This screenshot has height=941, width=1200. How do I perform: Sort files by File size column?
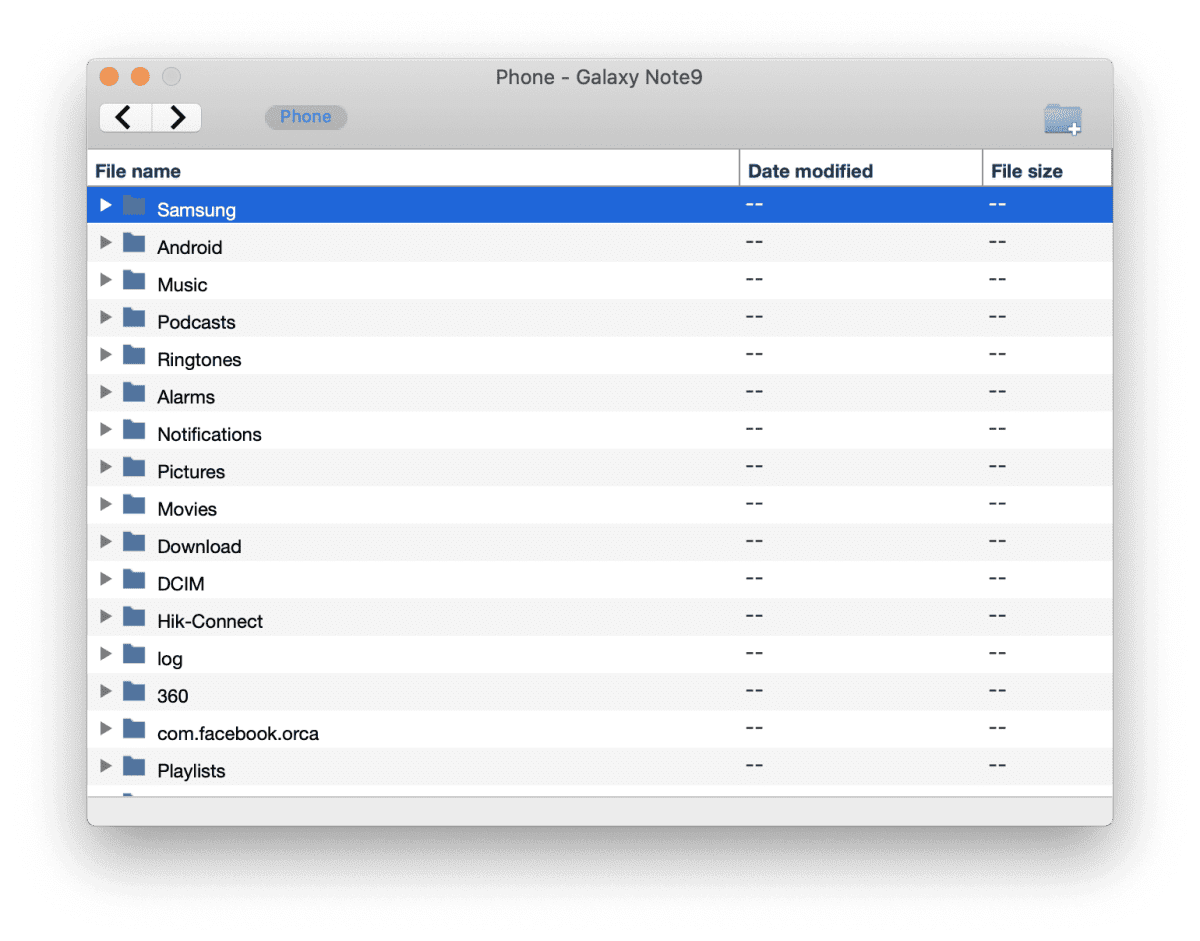click(x=1026, y=170)
